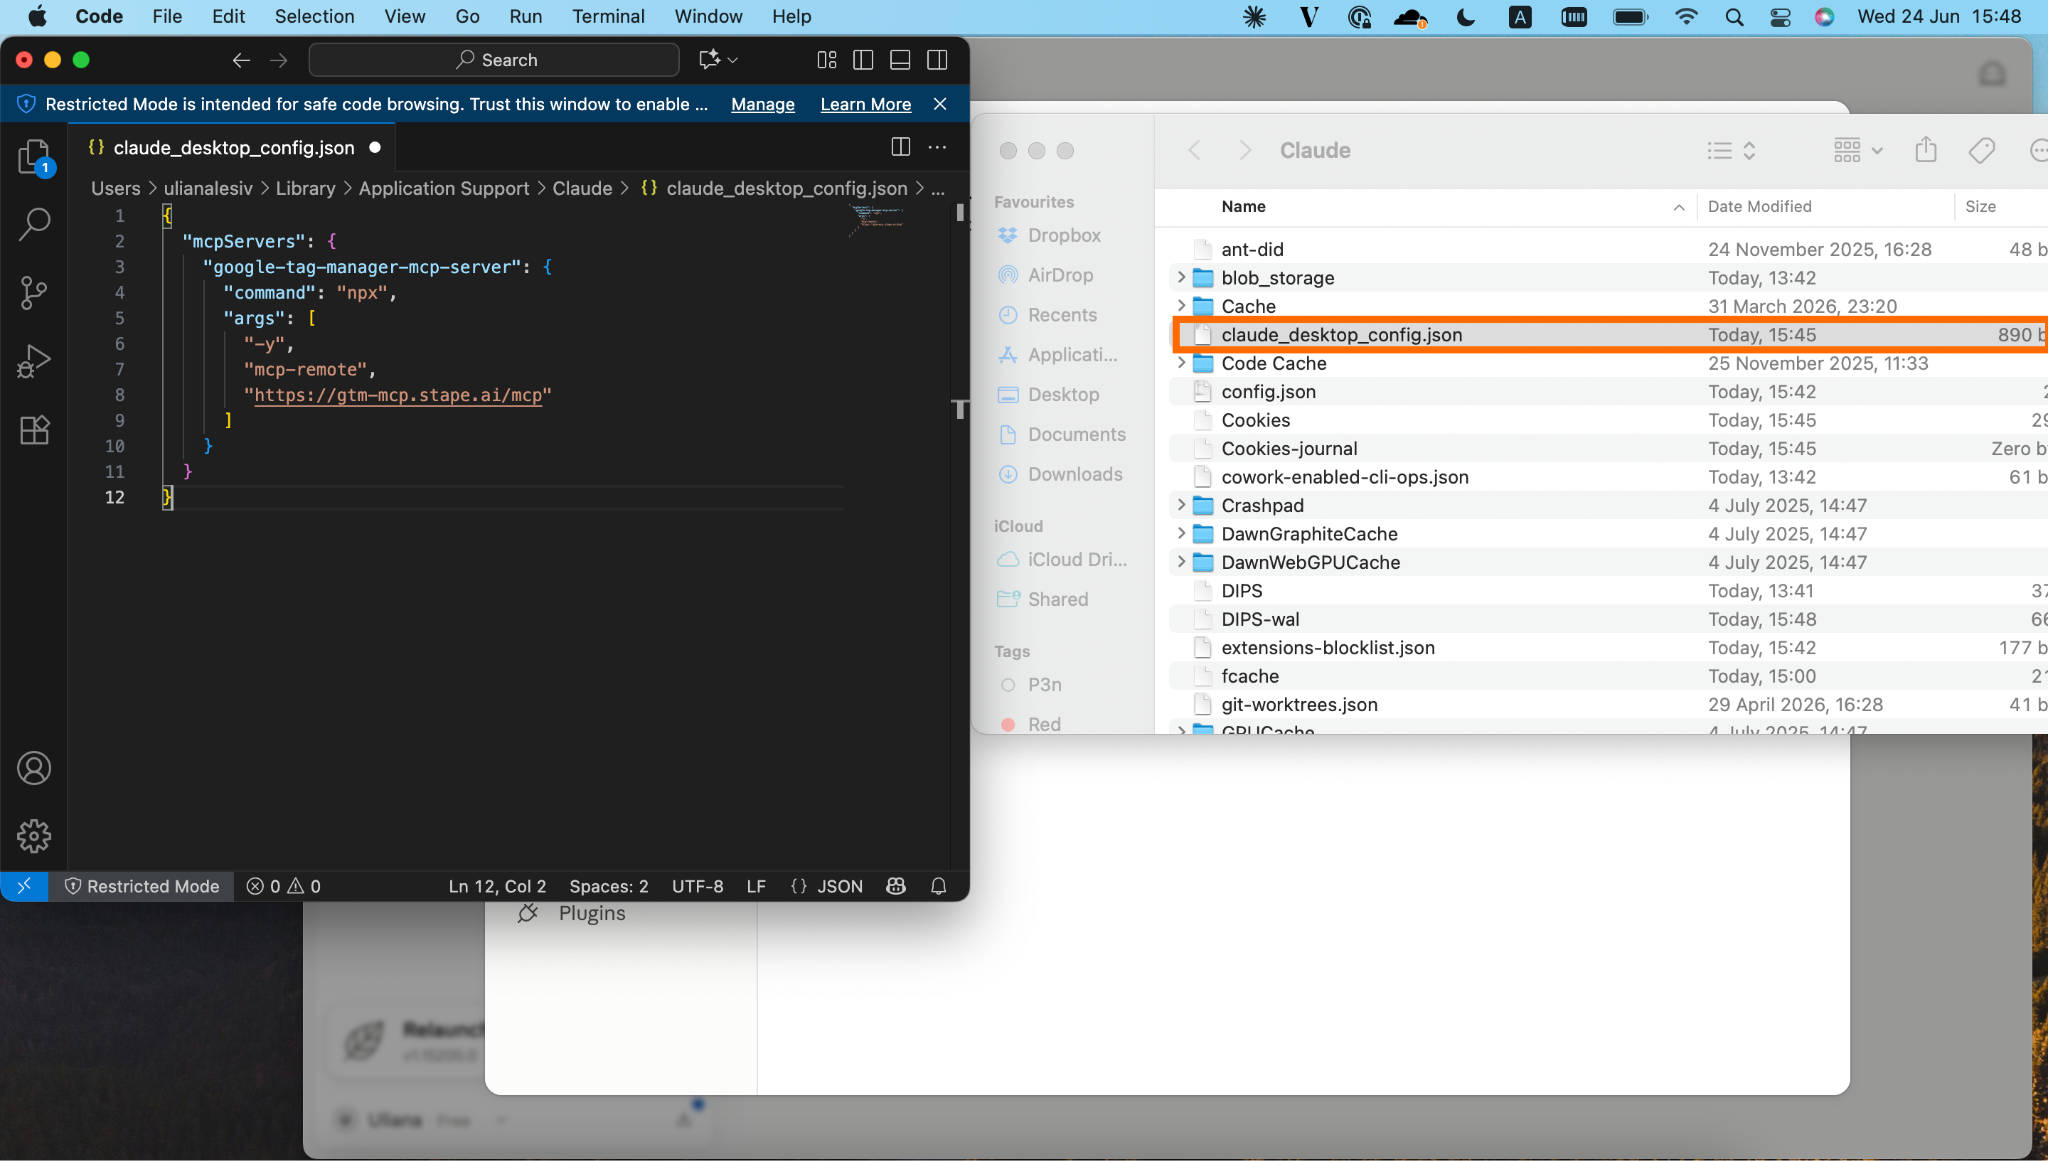Change file encoding UTF-8

coord(698,886)
